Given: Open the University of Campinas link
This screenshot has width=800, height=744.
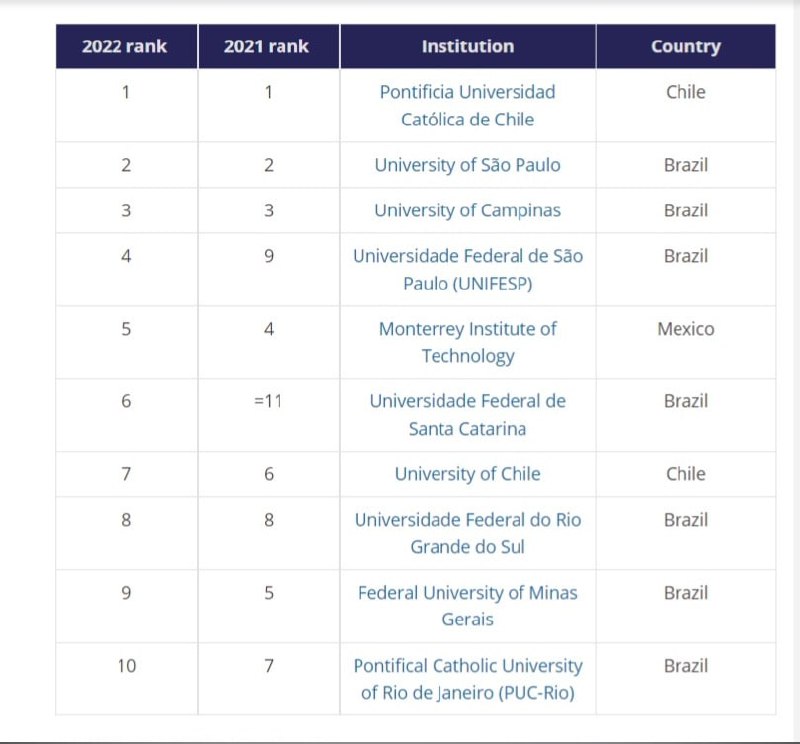Looking at the screenshot, I should point(467,210).
